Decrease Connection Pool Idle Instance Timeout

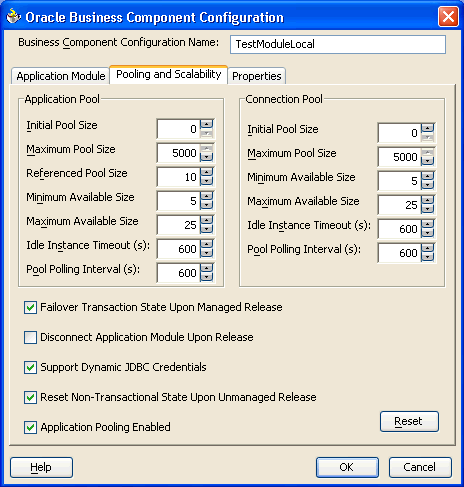point(428,233)
